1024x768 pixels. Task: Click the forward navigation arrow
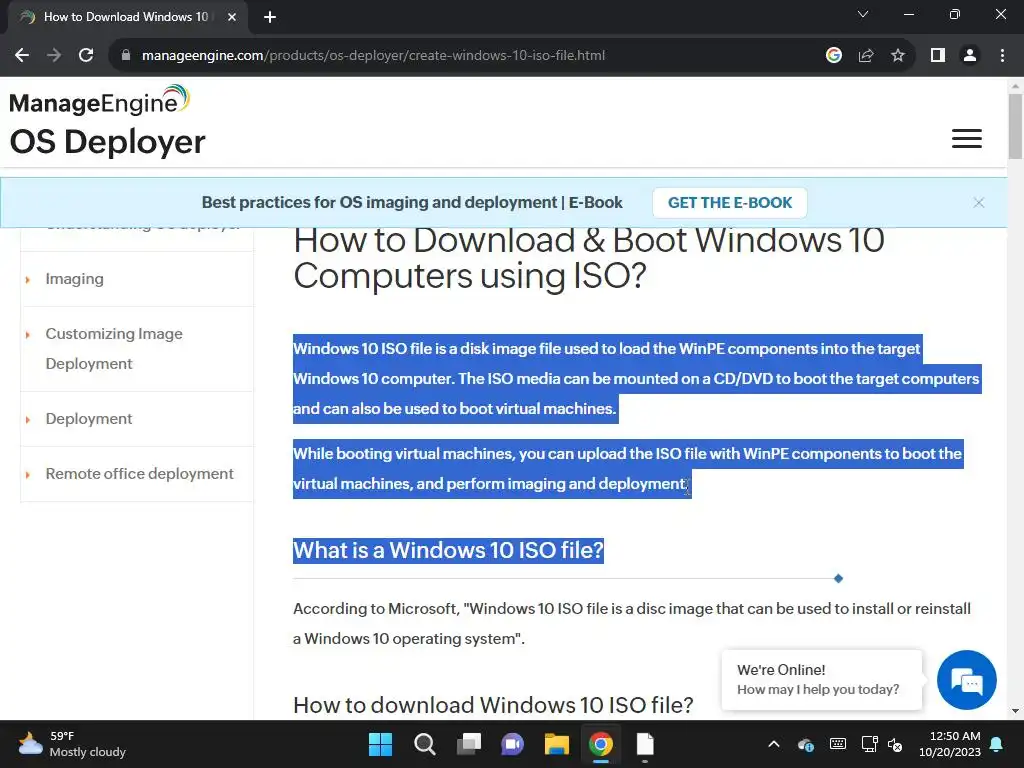[x=54, y=56]
